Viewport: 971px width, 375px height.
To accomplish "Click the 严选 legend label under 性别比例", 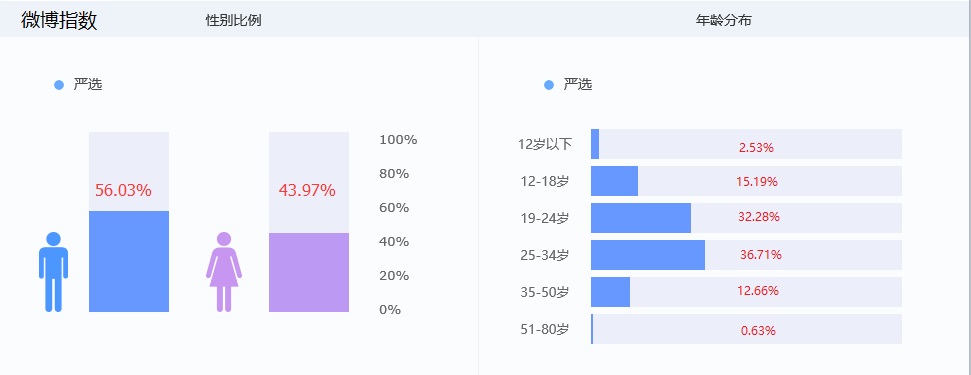I will 88,85.
